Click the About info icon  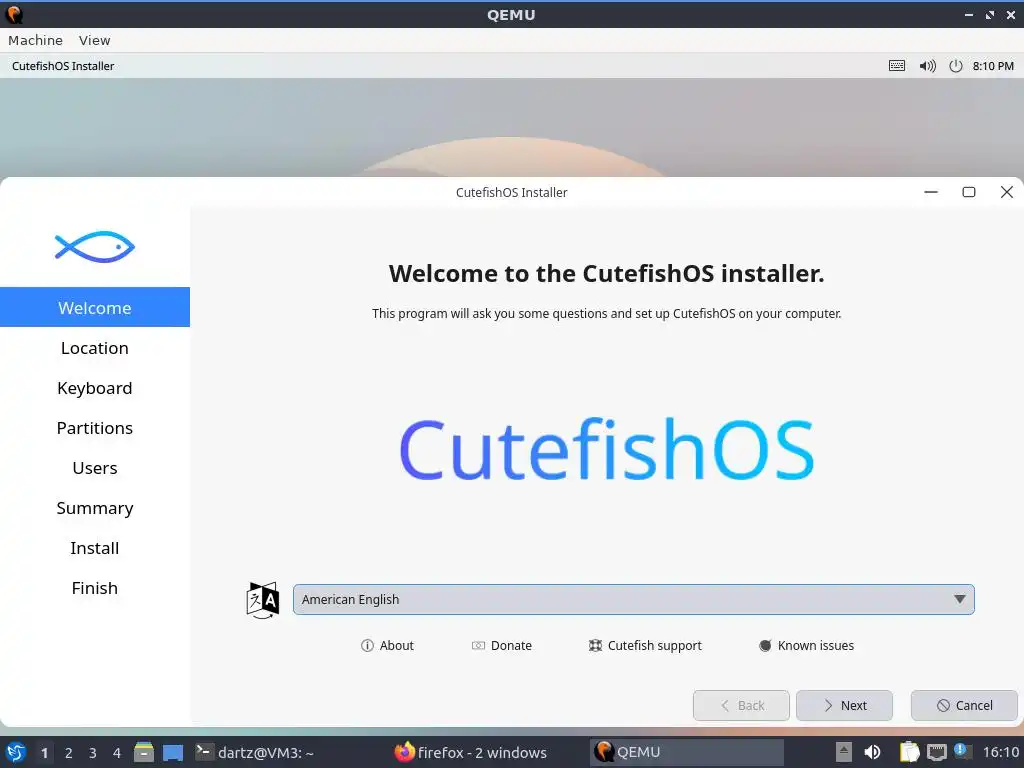click(x=367, y=645)
